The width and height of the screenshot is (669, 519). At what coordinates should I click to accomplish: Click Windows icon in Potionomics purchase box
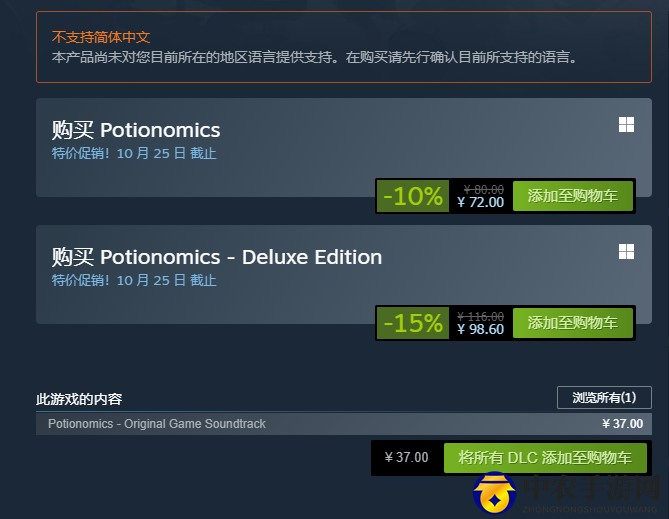click(x=626, y=125)
